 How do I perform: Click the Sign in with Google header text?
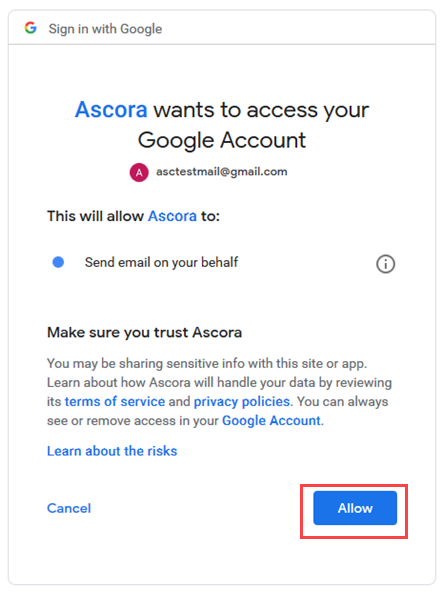[x=105, y=29]
